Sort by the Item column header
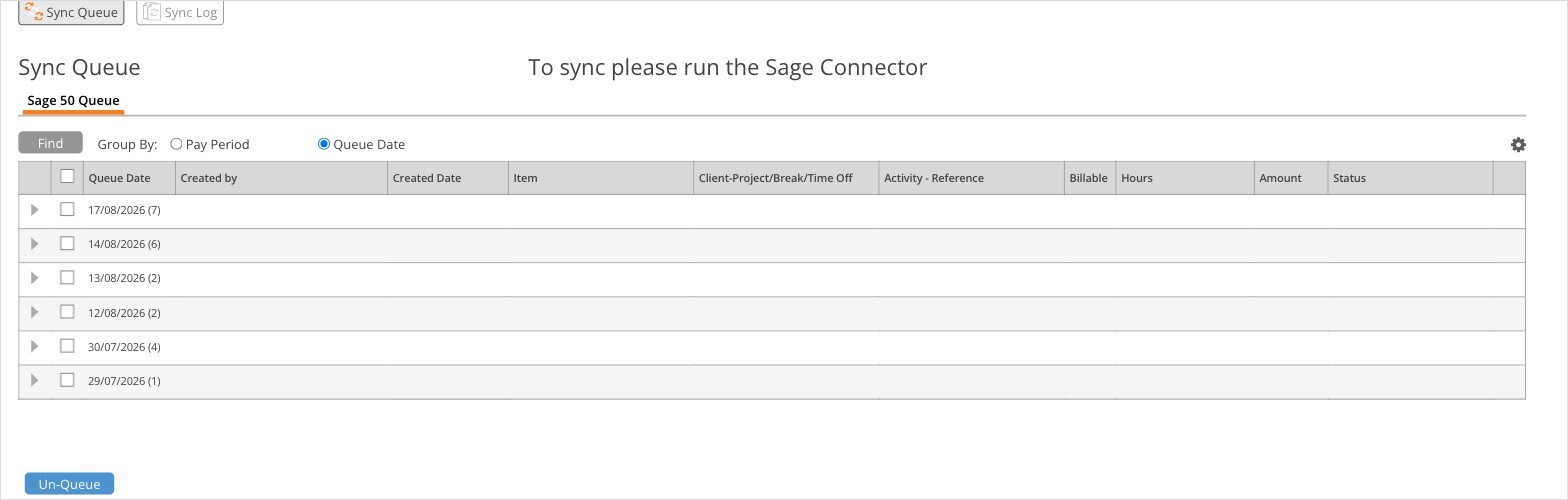 pyautogui.click(x=601, y=178)
